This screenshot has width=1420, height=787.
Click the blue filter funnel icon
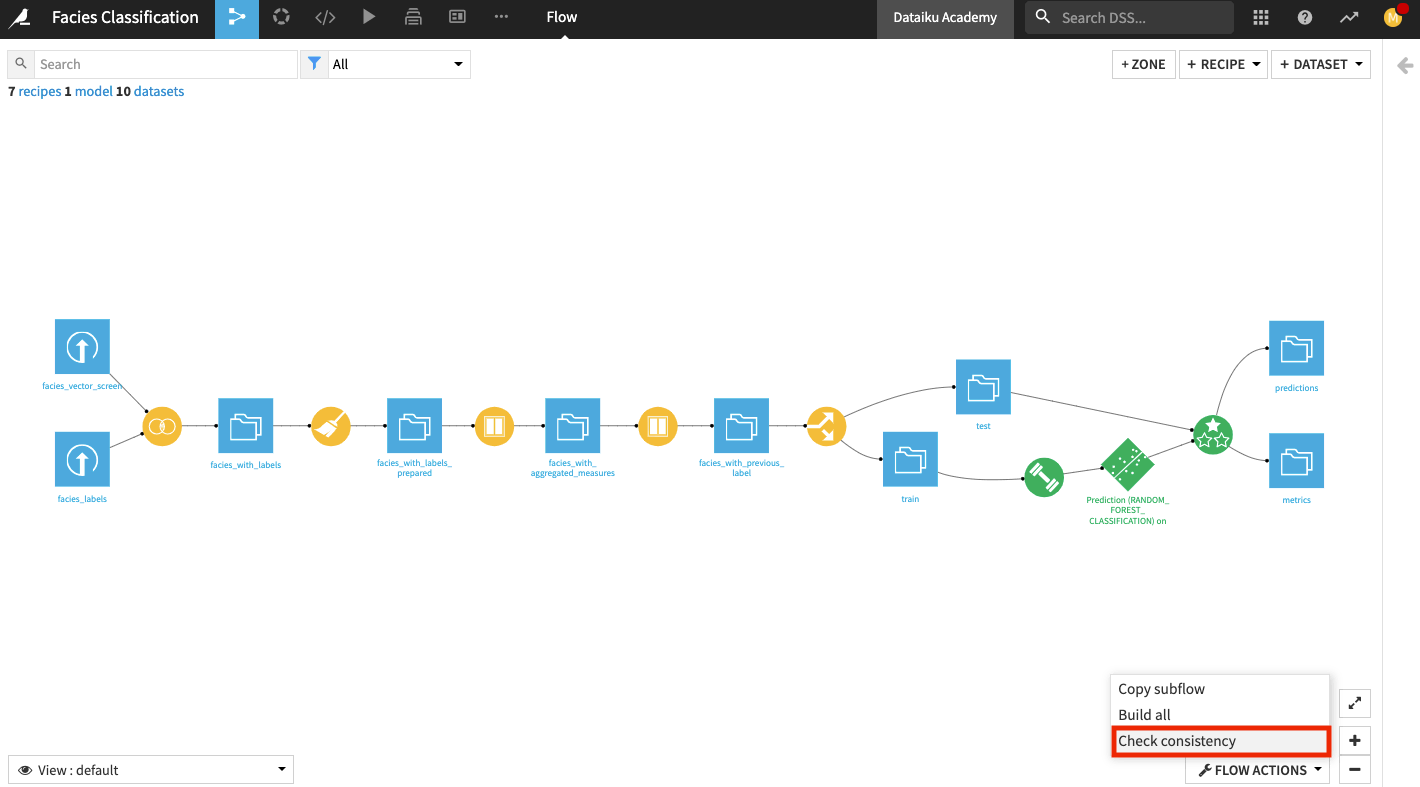point(314,64)
